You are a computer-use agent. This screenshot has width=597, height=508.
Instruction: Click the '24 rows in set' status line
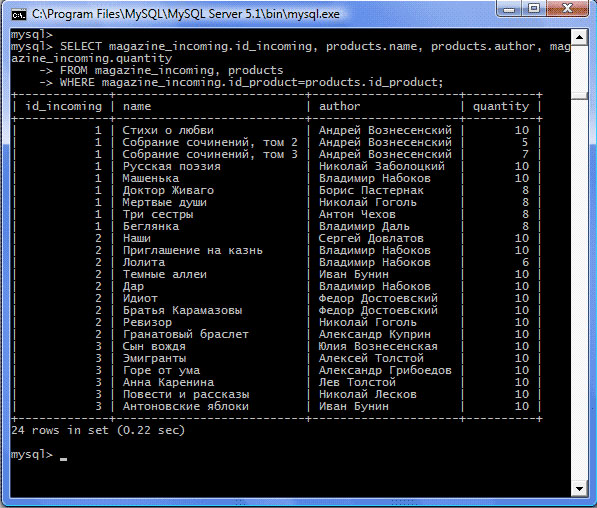pyautogui.click(x=98, y=430)
